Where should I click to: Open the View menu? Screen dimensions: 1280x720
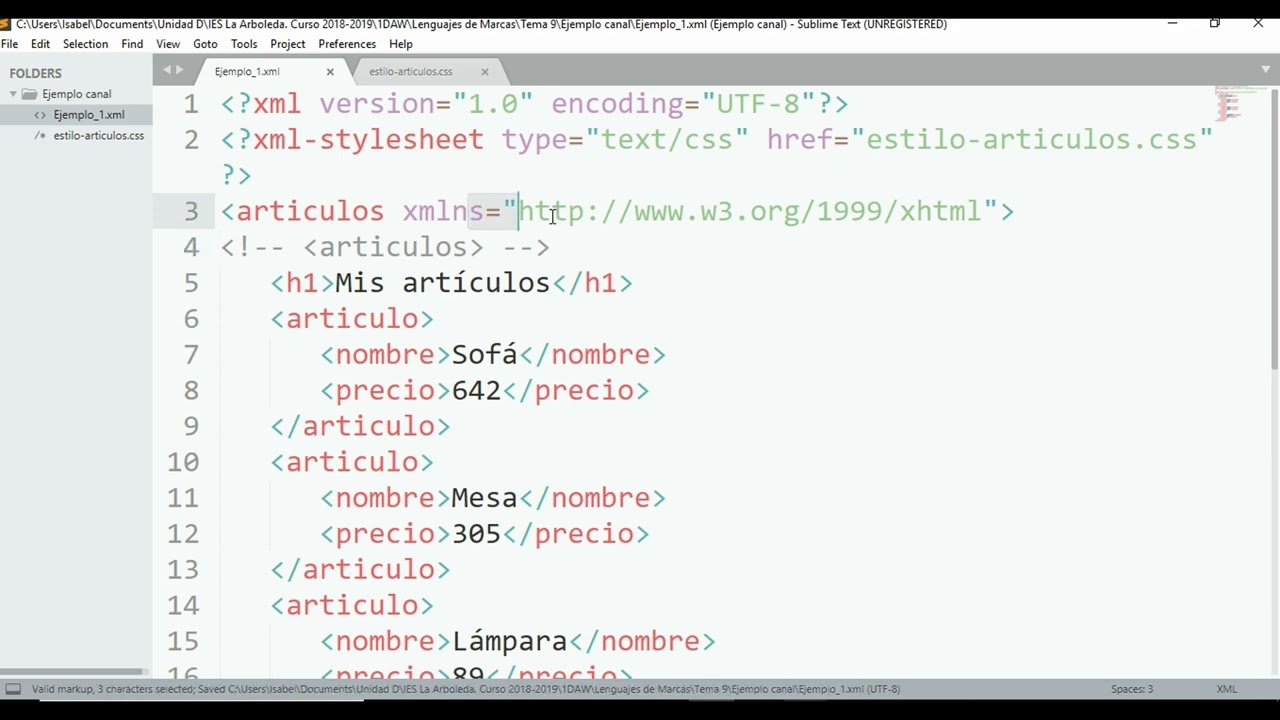168,44
